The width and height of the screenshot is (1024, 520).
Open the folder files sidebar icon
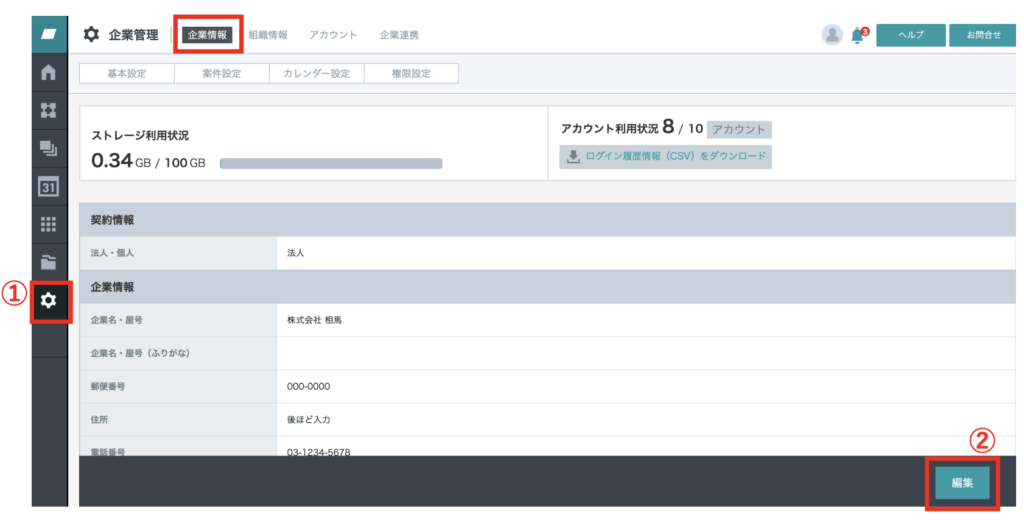click(x=49, y=262)
